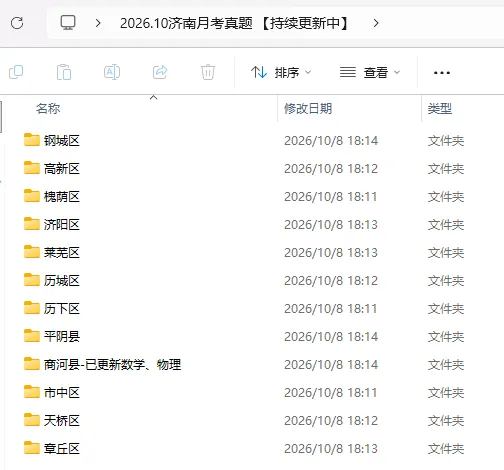504x470 pixels.
Task: Click the paste toolbar icon
Action: coord(64,72)
